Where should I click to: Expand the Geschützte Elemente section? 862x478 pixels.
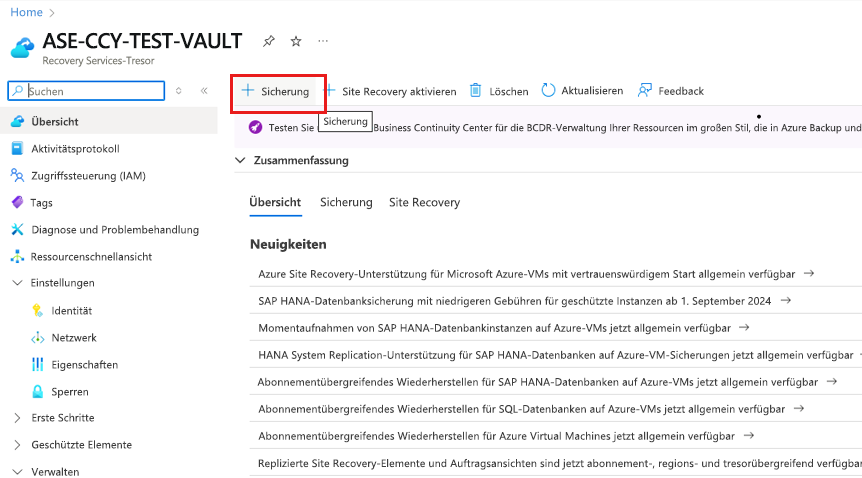[x=17, y=445]
